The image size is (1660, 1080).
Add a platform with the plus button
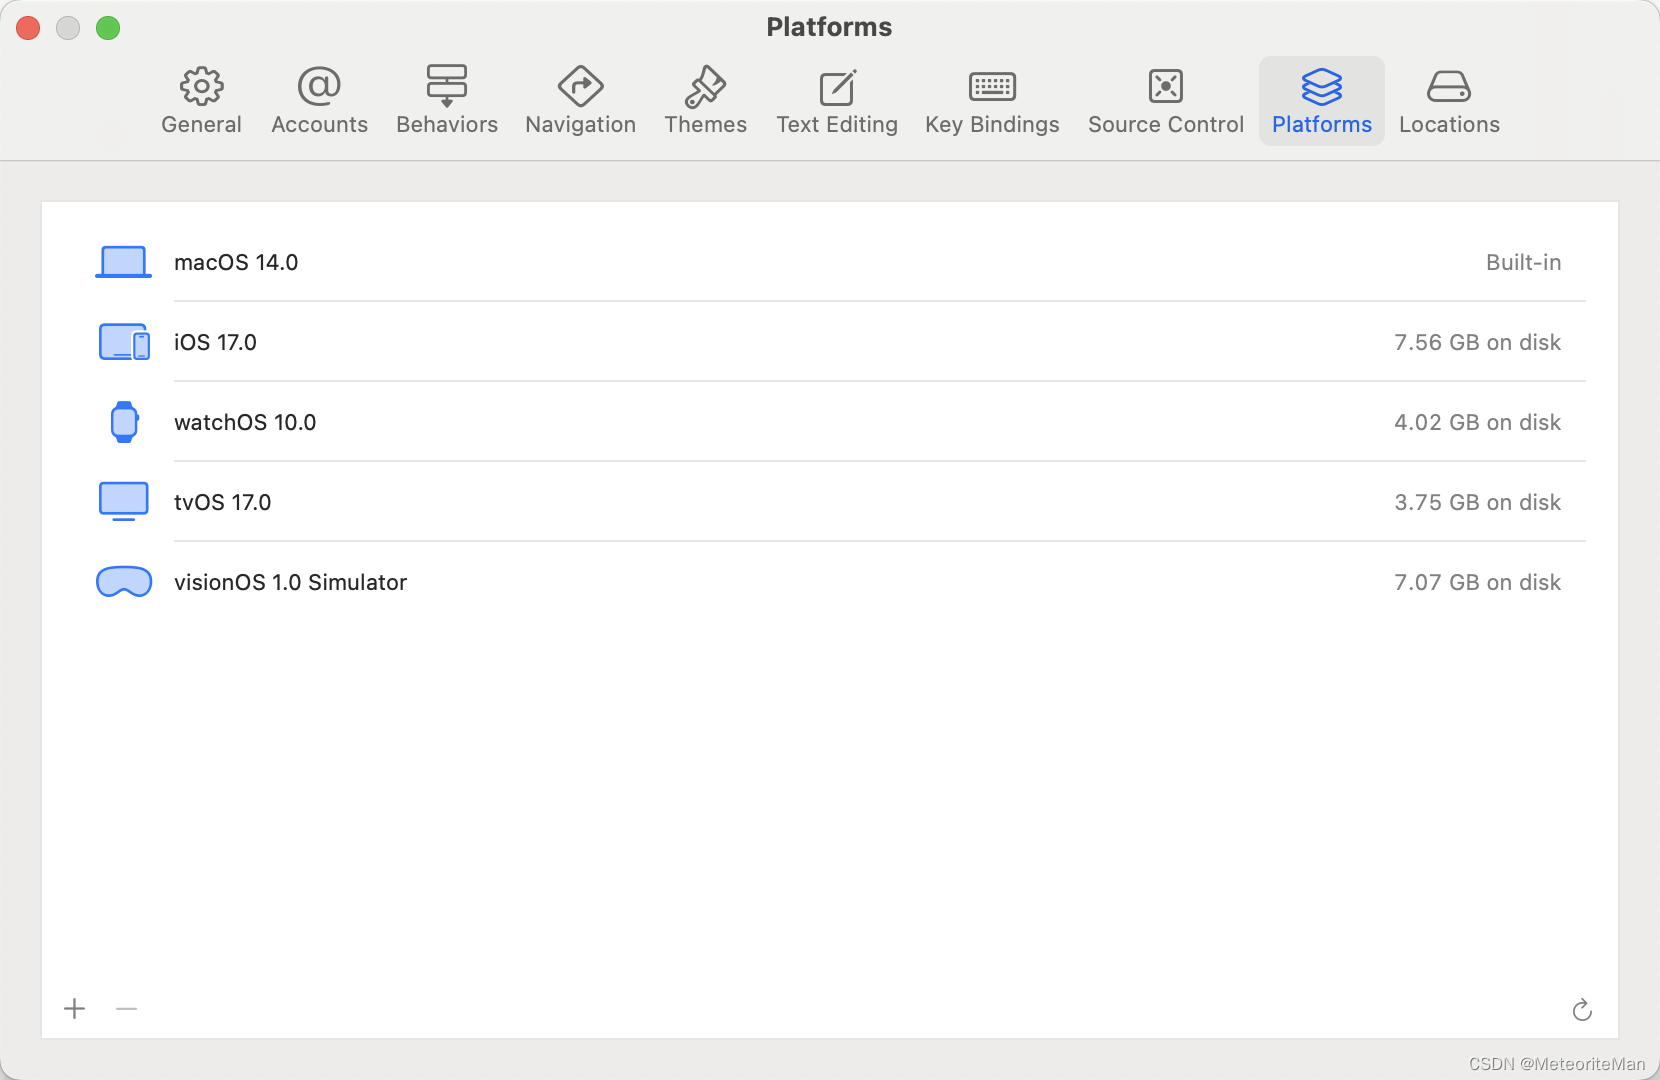pyautogui.click(x=74, y=1009)
